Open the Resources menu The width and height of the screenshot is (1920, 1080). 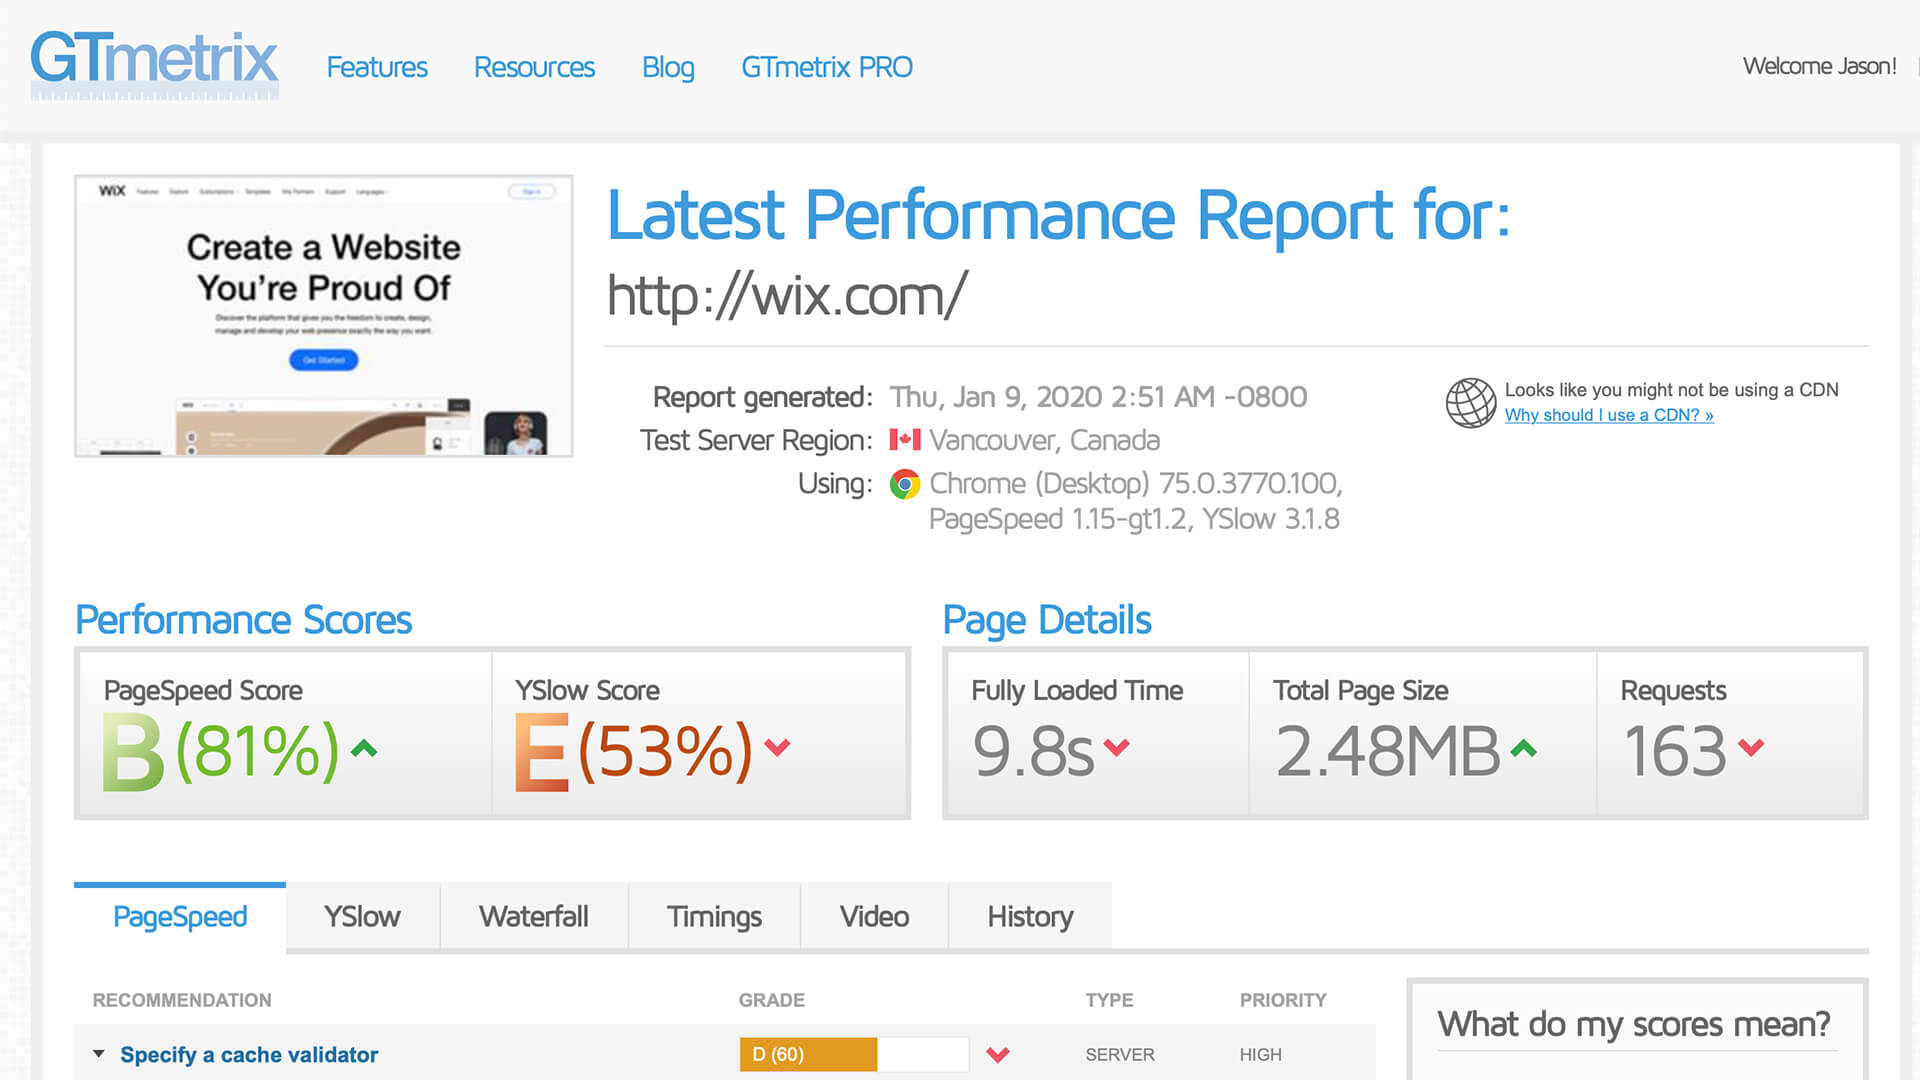coord(534,67)
